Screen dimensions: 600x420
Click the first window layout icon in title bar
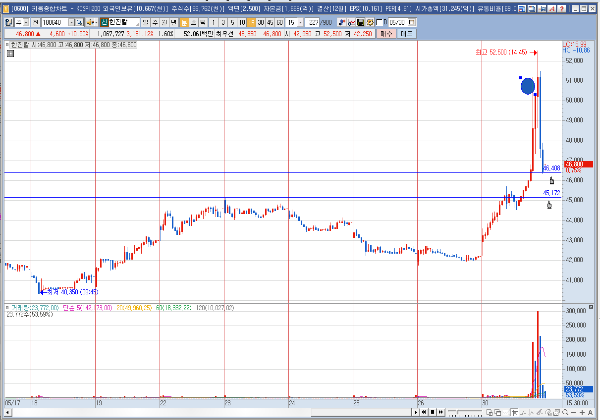click(x=522, y=8)
